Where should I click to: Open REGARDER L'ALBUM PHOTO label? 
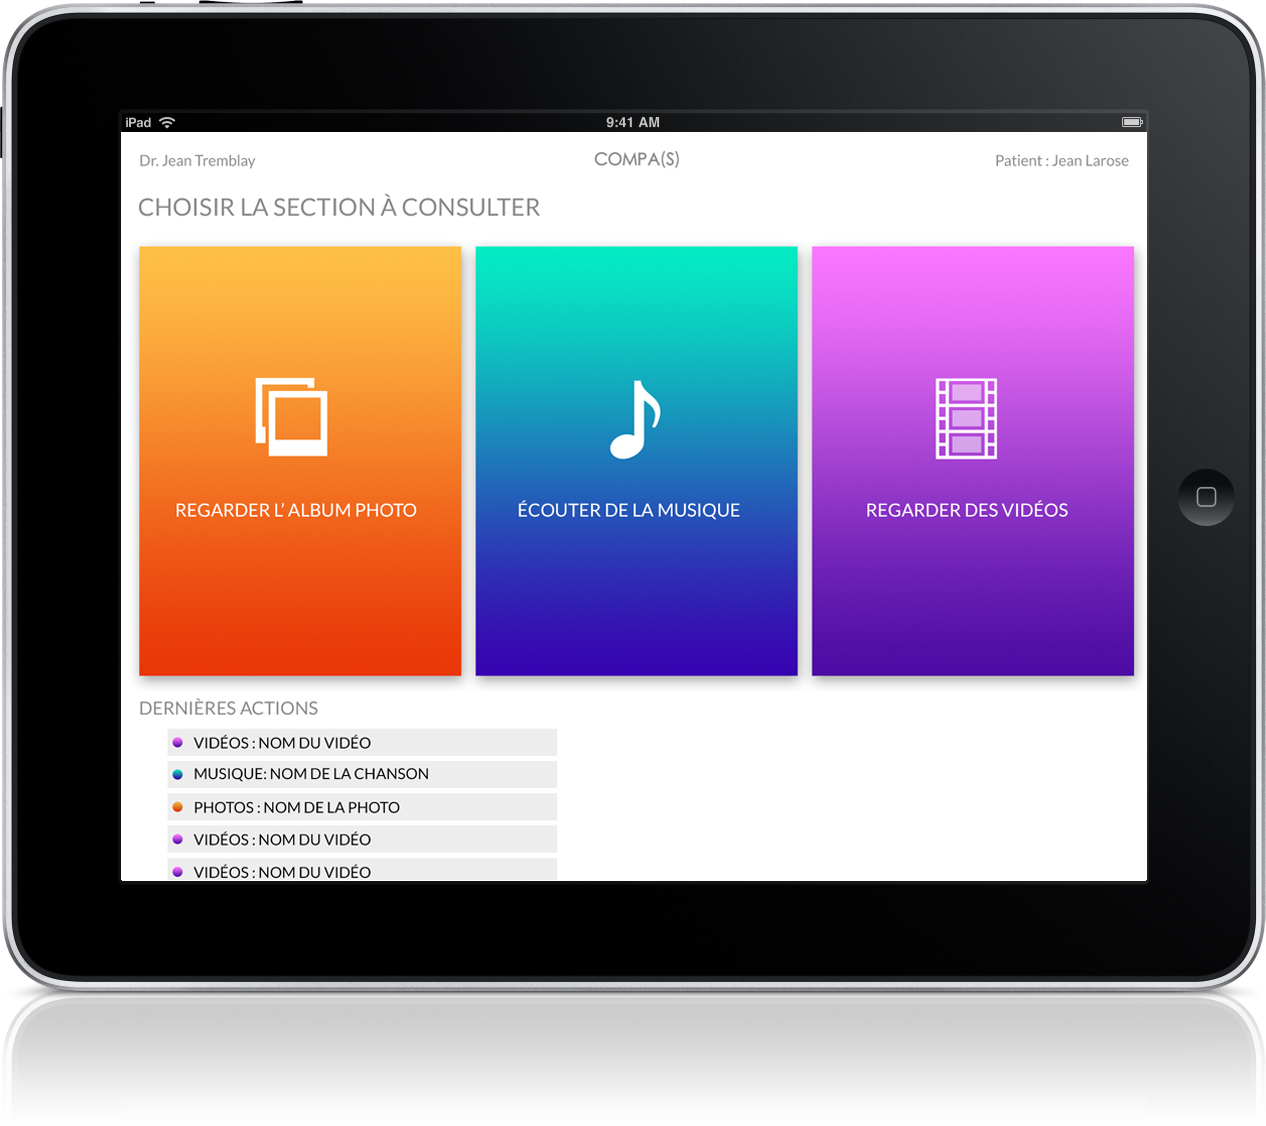296,510
